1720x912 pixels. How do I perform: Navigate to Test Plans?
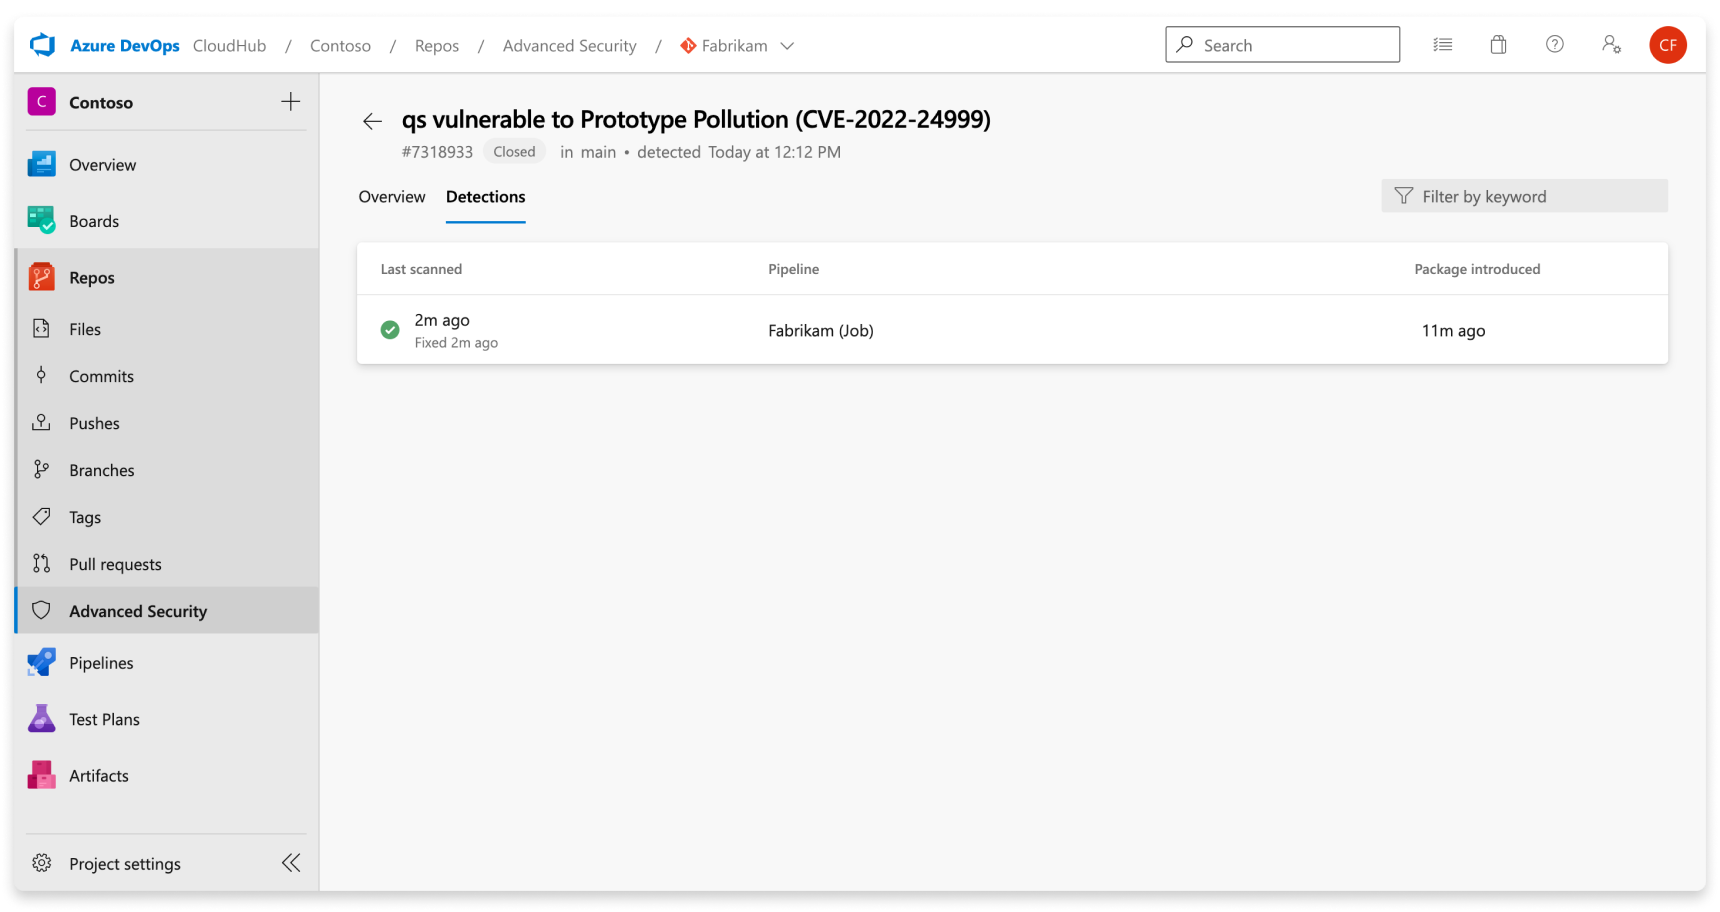pyautogui.click(x=103, y=719)
